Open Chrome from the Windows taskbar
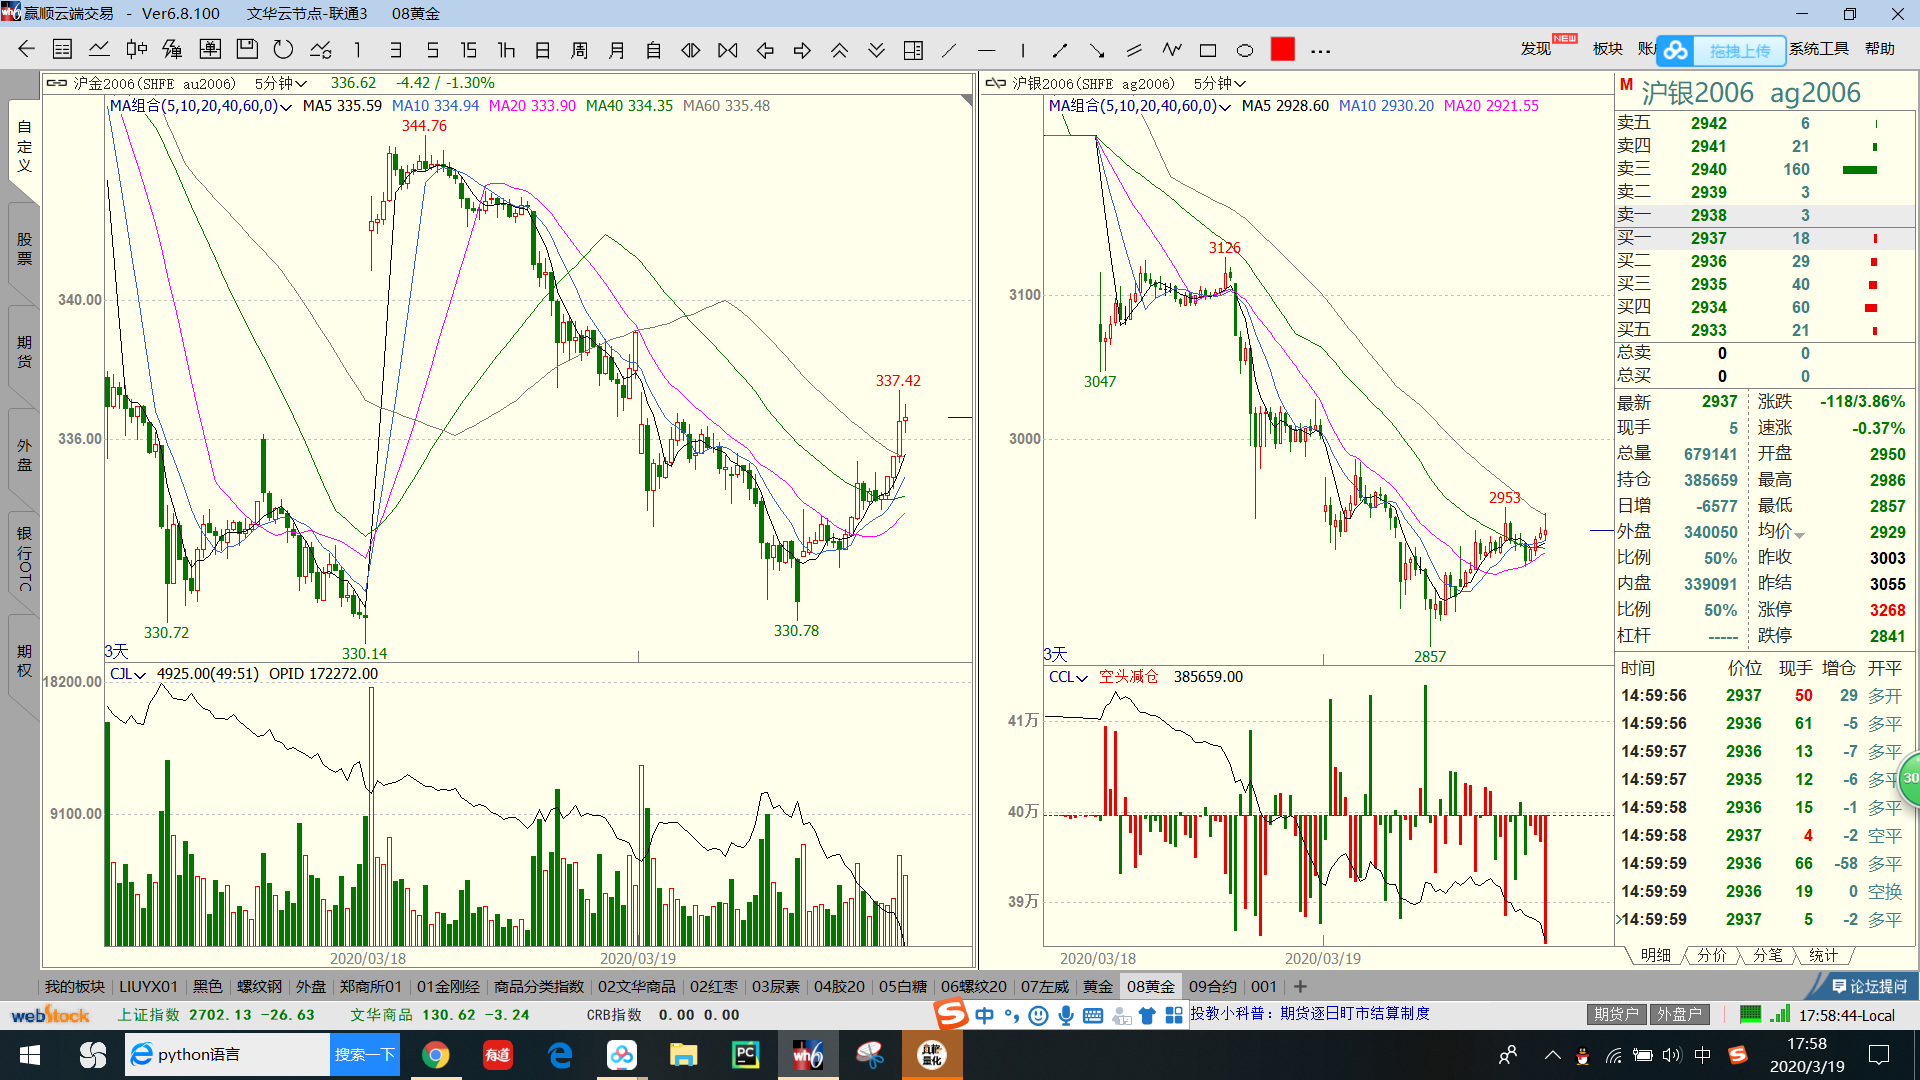The height and width of the screenshot is (1080, 1920). point(435,1055)
